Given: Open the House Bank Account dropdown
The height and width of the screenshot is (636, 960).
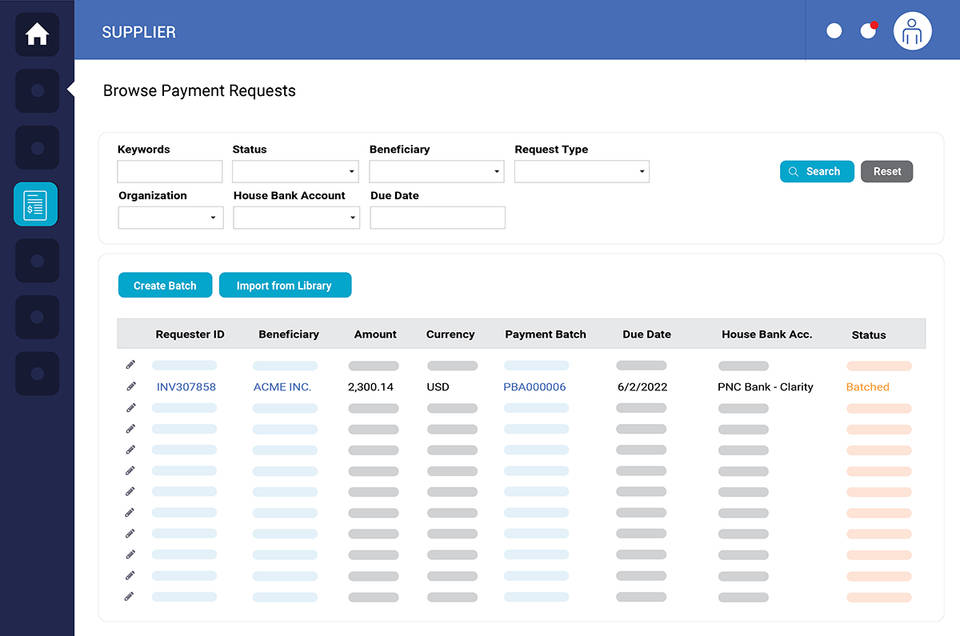Looking at the screenshot, I should (x=295, y=217).
